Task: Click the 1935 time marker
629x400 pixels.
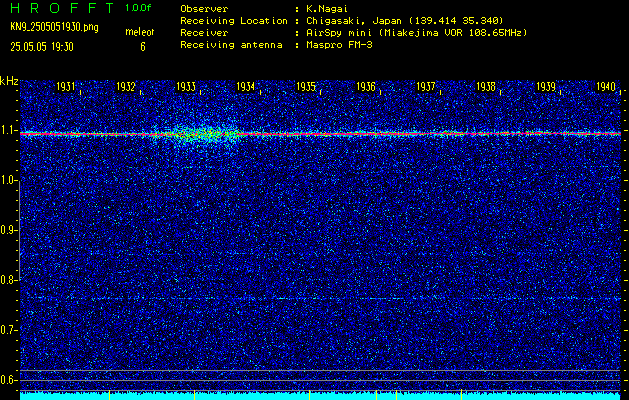Action: 306,87
